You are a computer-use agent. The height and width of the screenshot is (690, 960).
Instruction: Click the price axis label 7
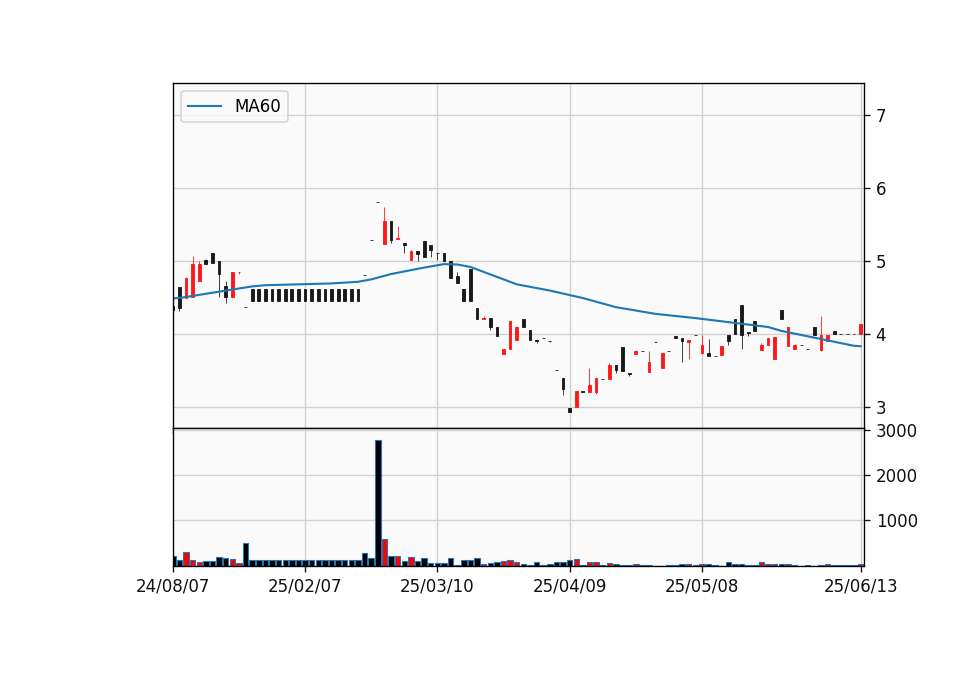point(881,116)
